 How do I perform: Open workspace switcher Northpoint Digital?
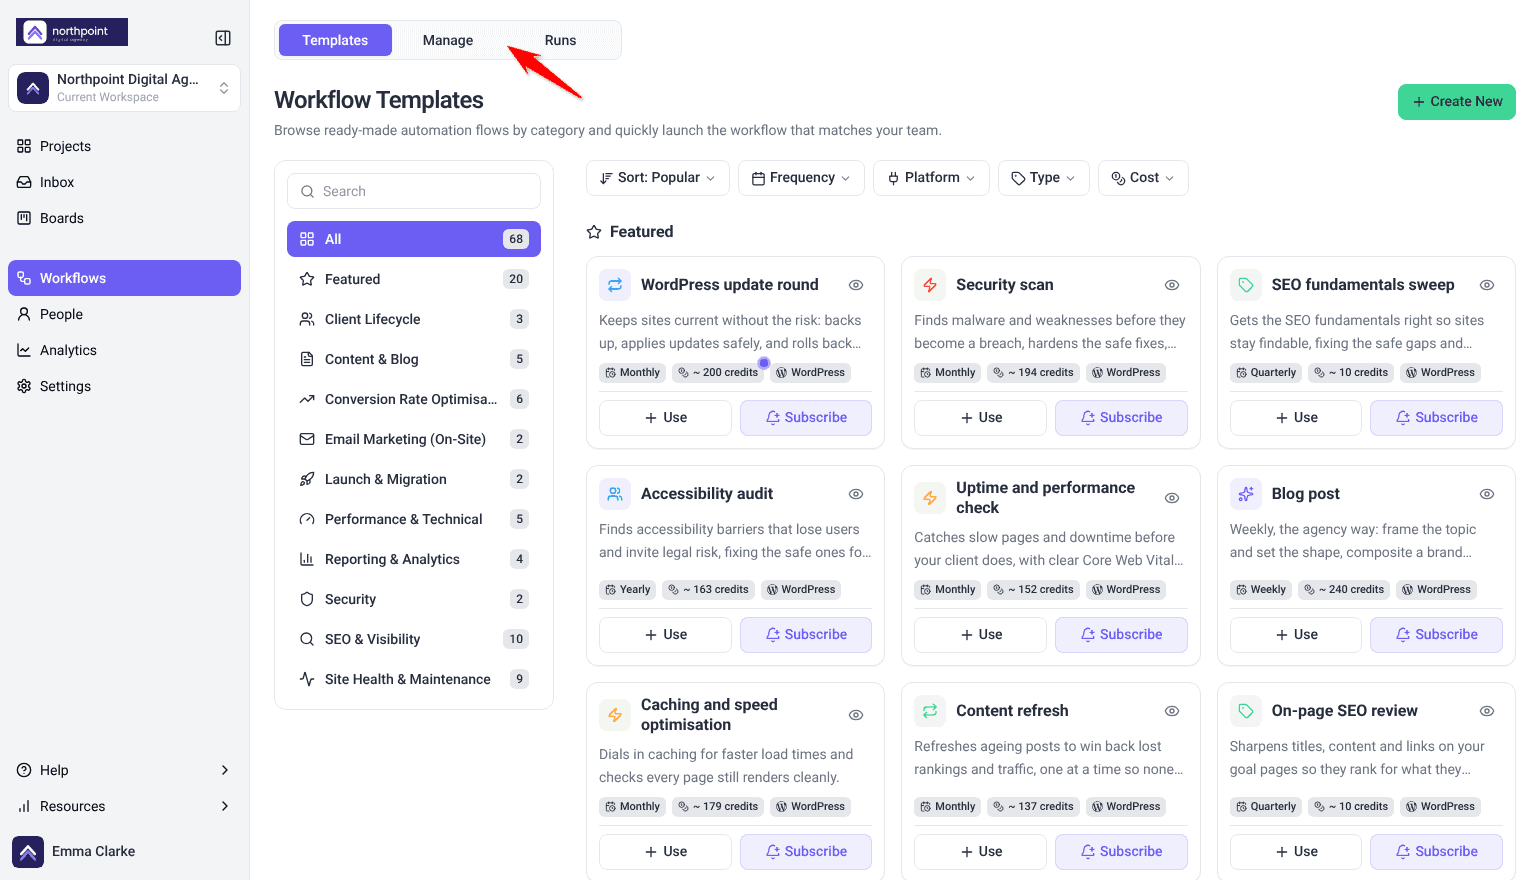[x=124, y=88]
